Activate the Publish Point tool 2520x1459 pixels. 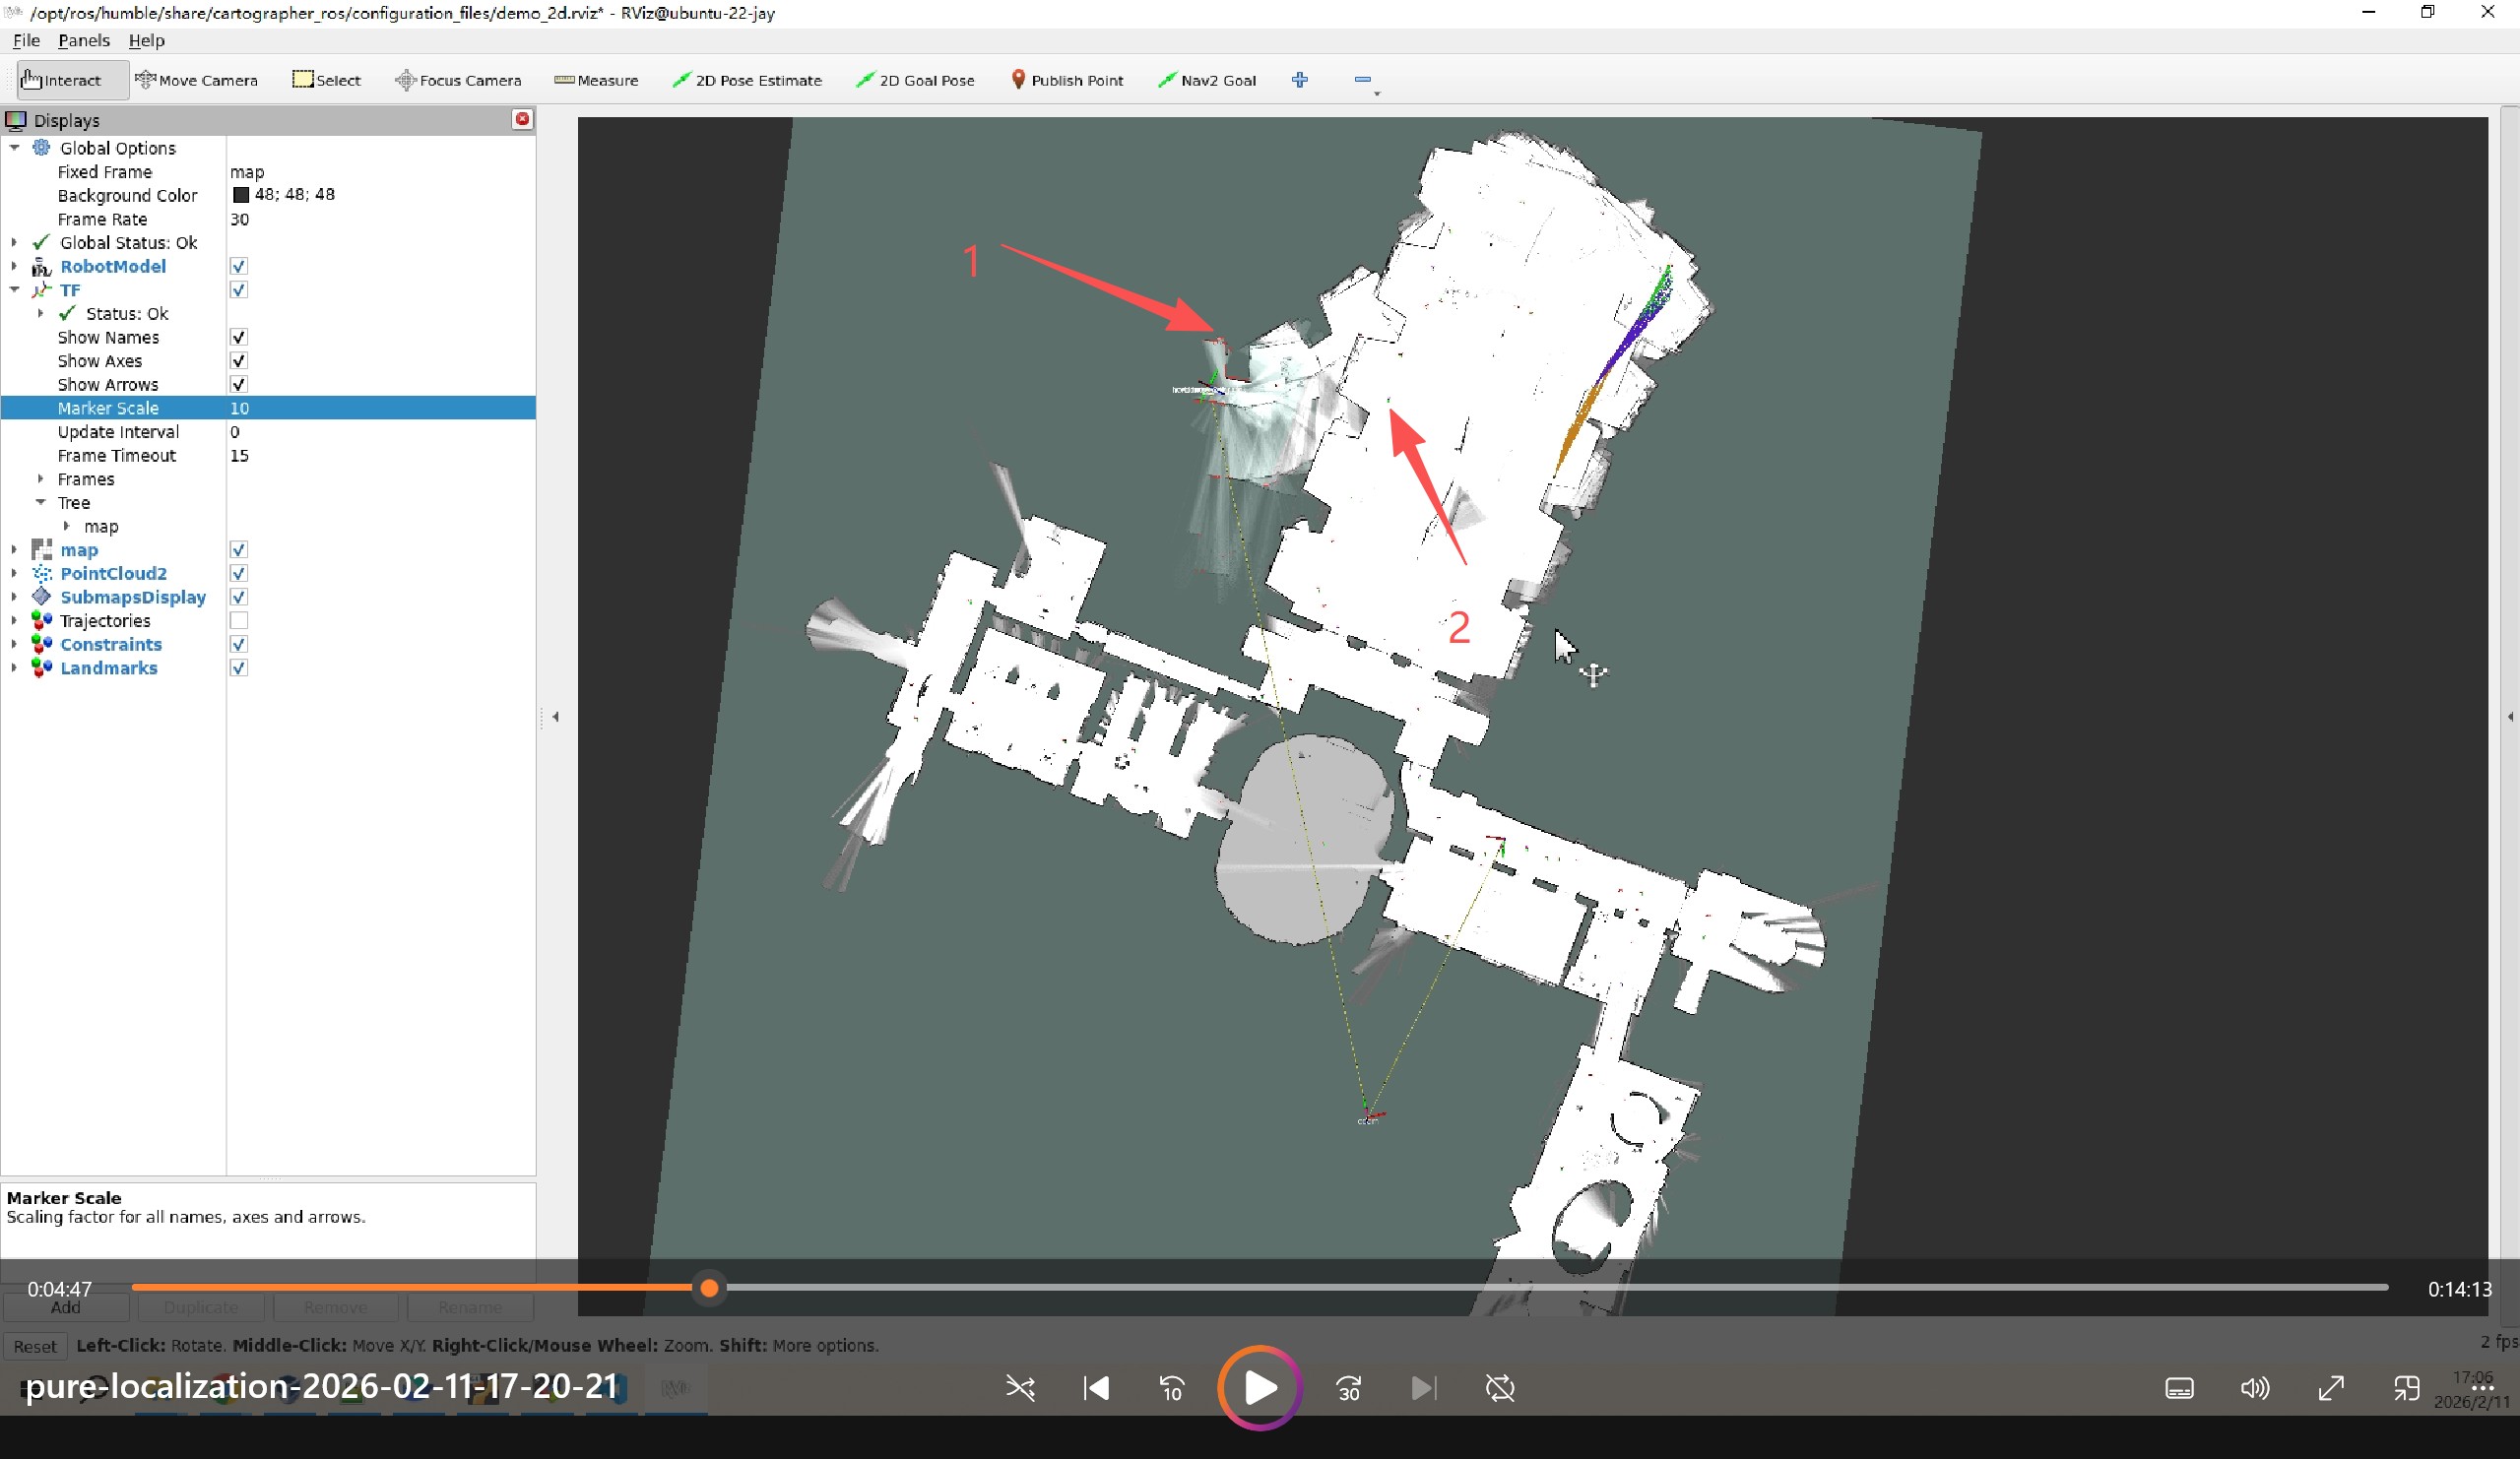(x=1067, y=80)
